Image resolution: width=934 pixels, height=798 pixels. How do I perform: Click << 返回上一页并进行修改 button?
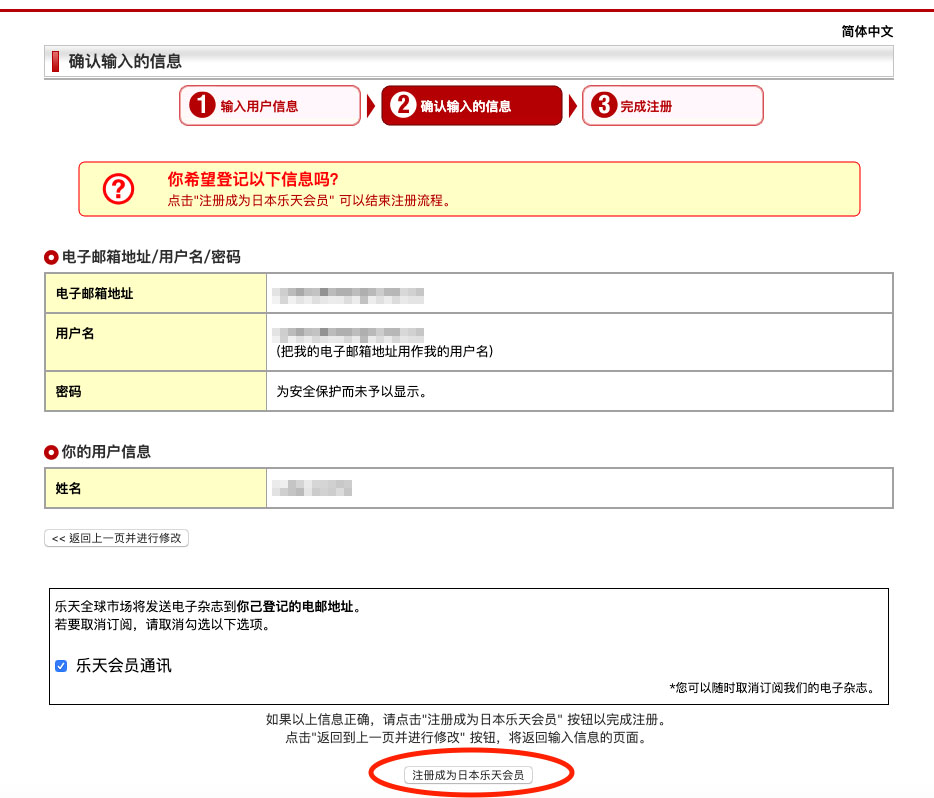[117, 538]
